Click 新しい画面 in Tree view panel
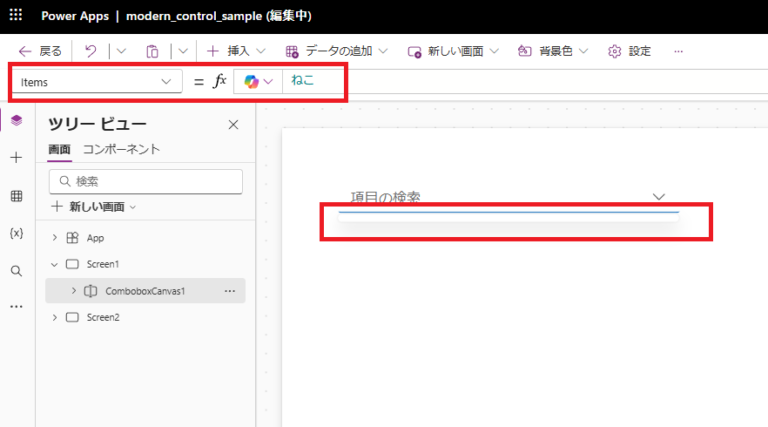 pos(93,206)
